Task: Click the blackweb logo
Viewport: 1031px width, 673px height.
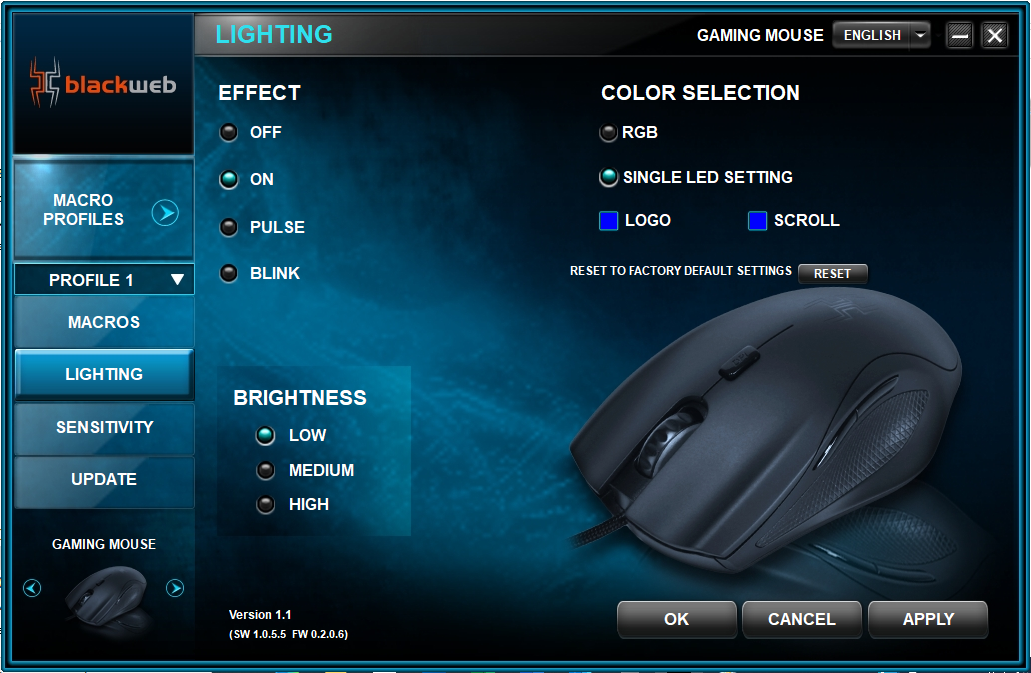Action: (x=103, y=83)
